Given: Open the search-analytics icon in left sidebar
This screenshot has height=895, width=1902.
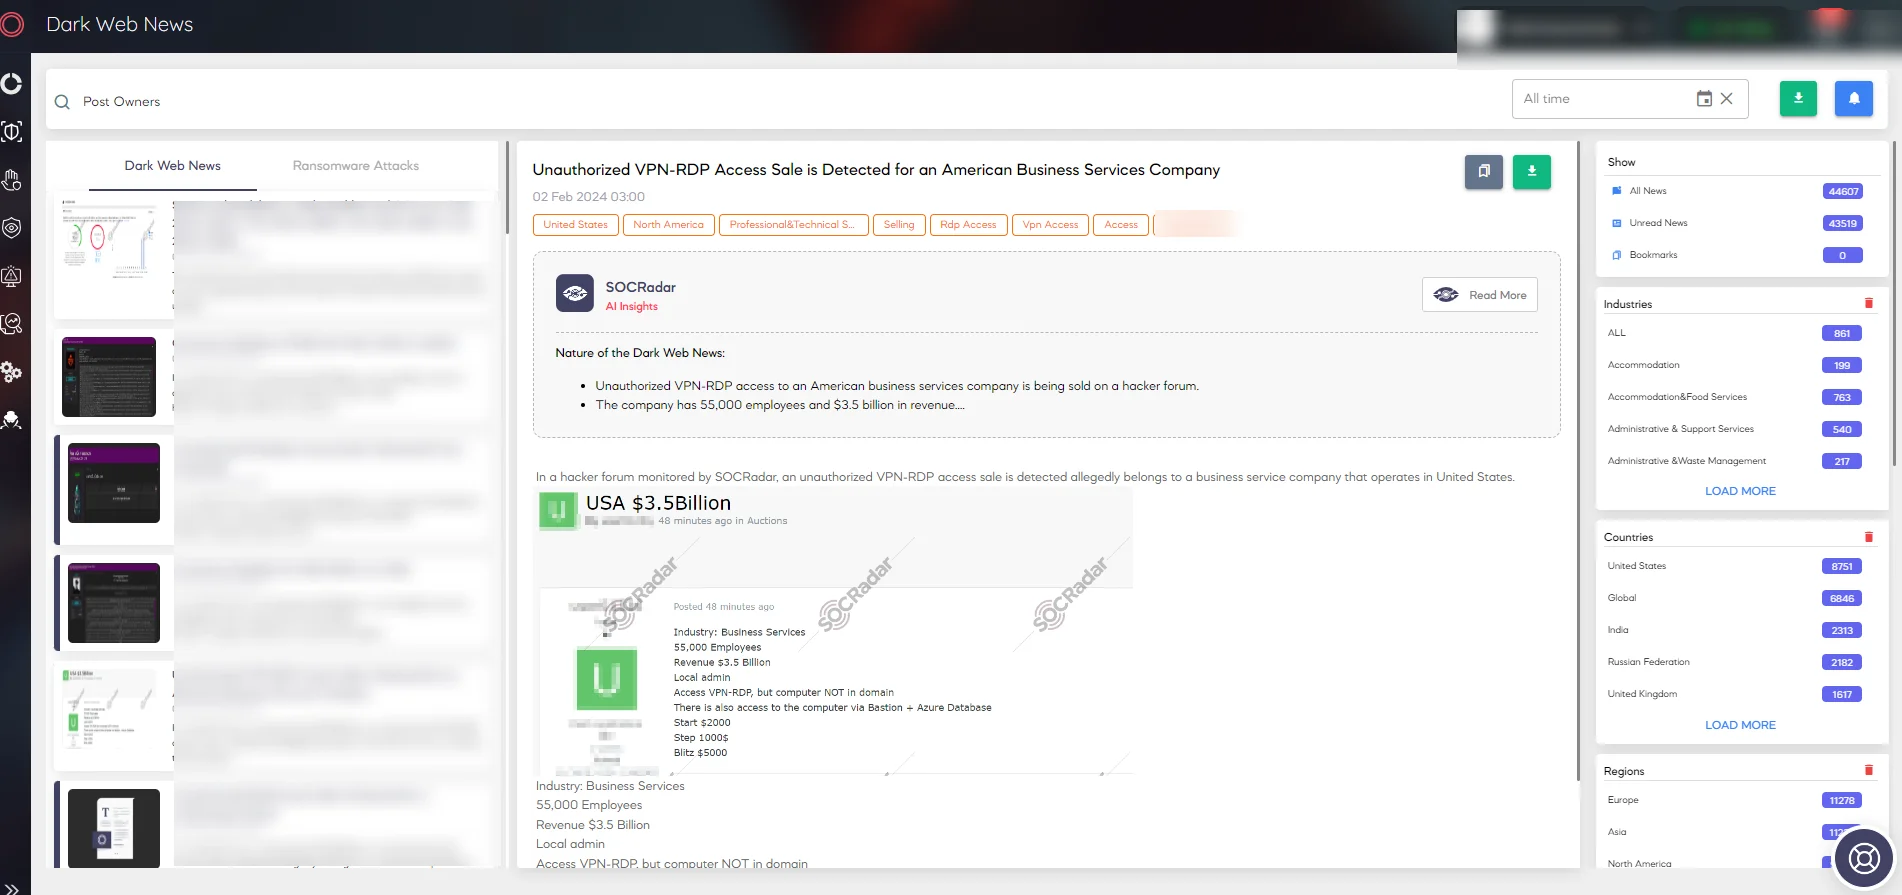Looking at the screenshot, I should pos(12,324).
